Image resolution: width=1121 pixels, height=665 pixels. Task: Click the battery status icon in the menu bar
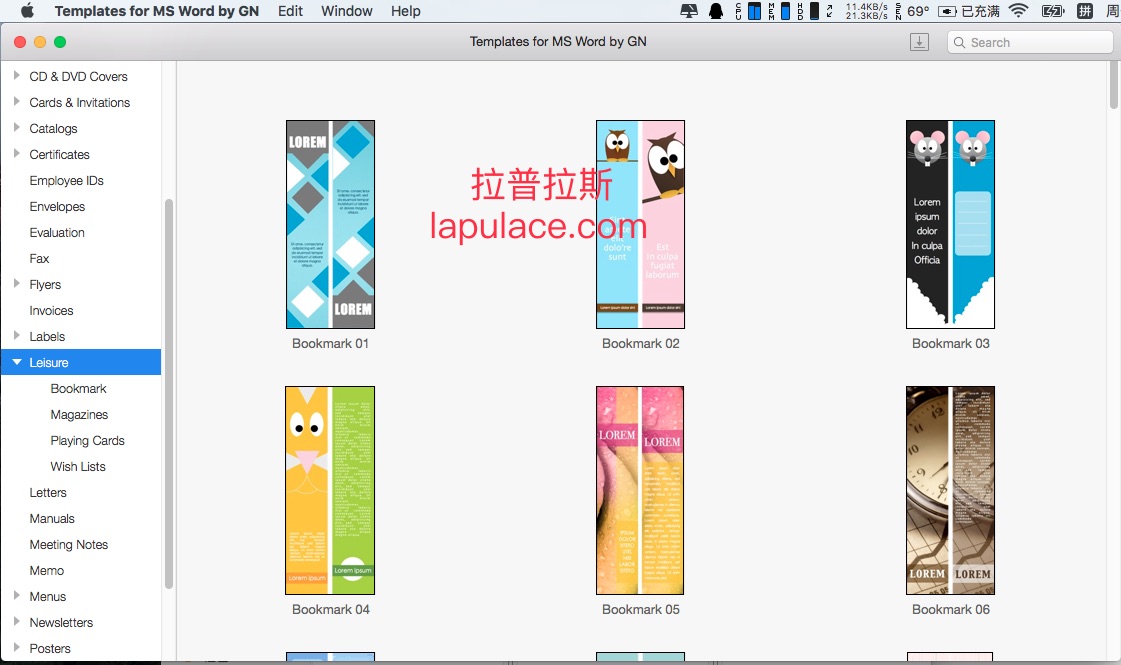(1052, 11)
